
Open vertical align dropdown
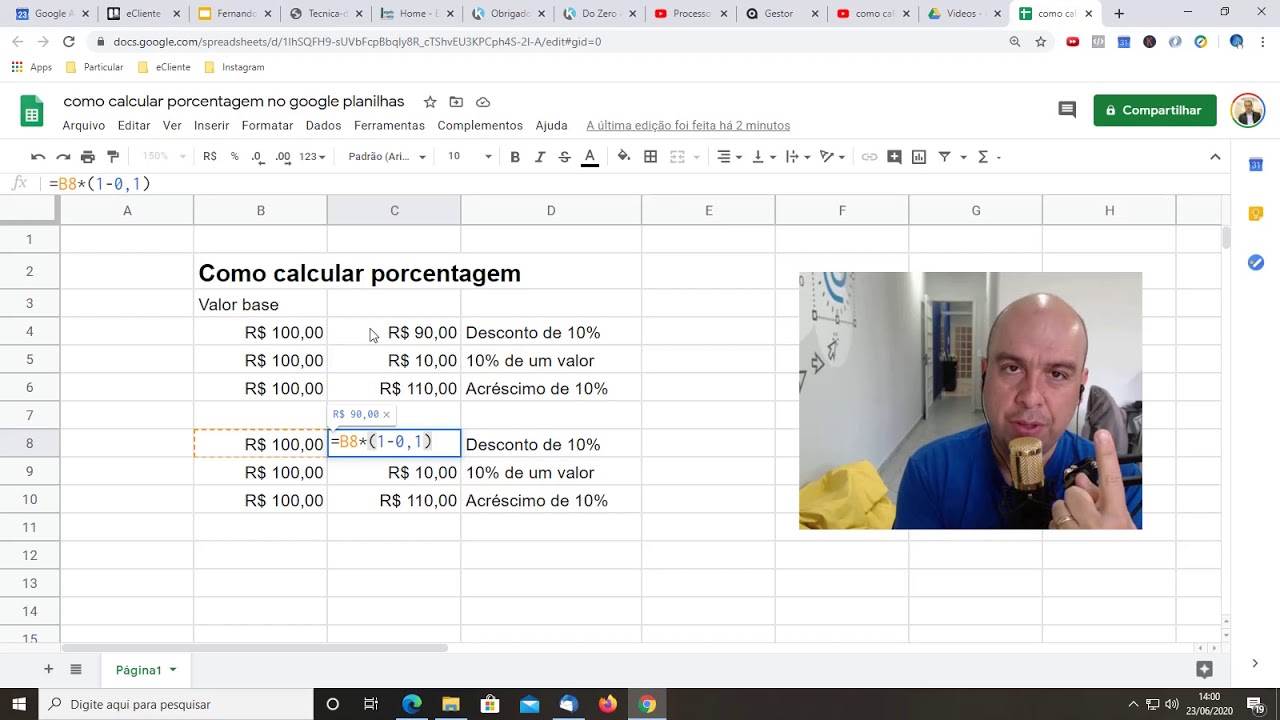tap(763, 157)
